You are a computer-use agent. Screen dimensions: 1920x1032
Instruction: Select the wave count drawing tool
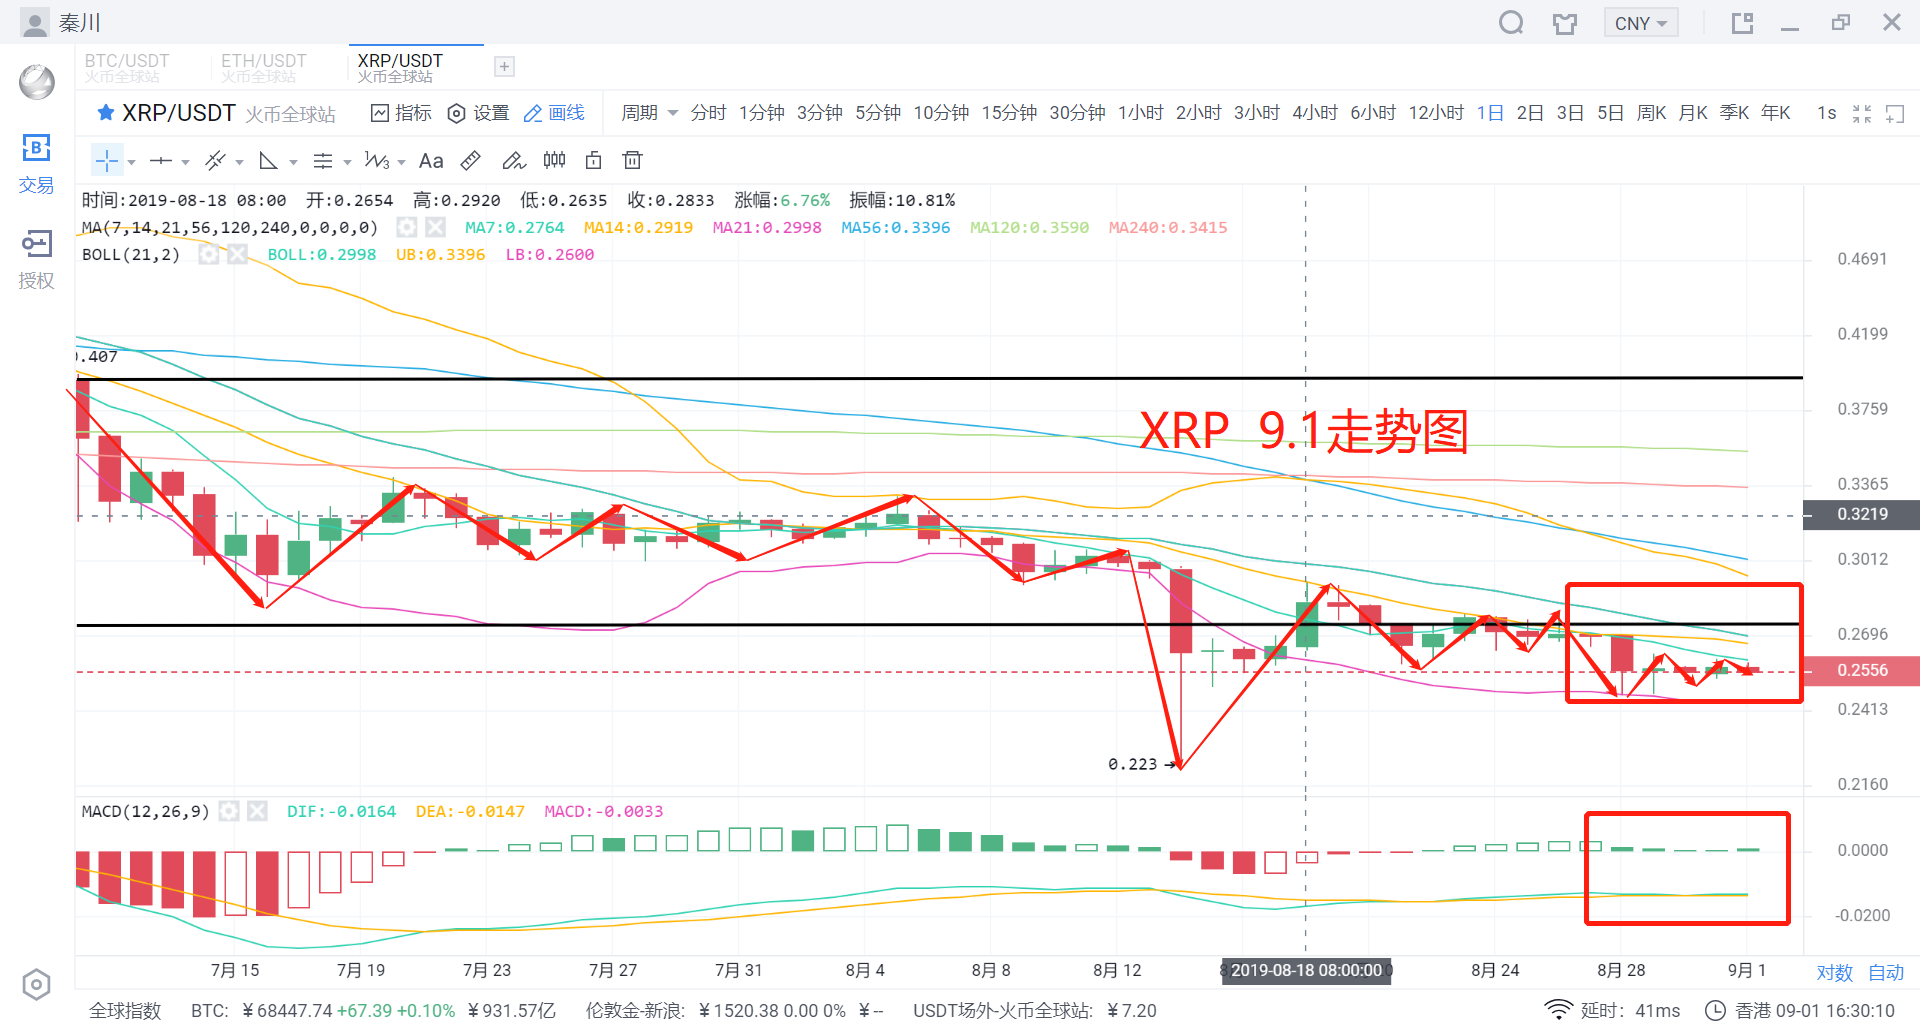click(x=376, y=161)
